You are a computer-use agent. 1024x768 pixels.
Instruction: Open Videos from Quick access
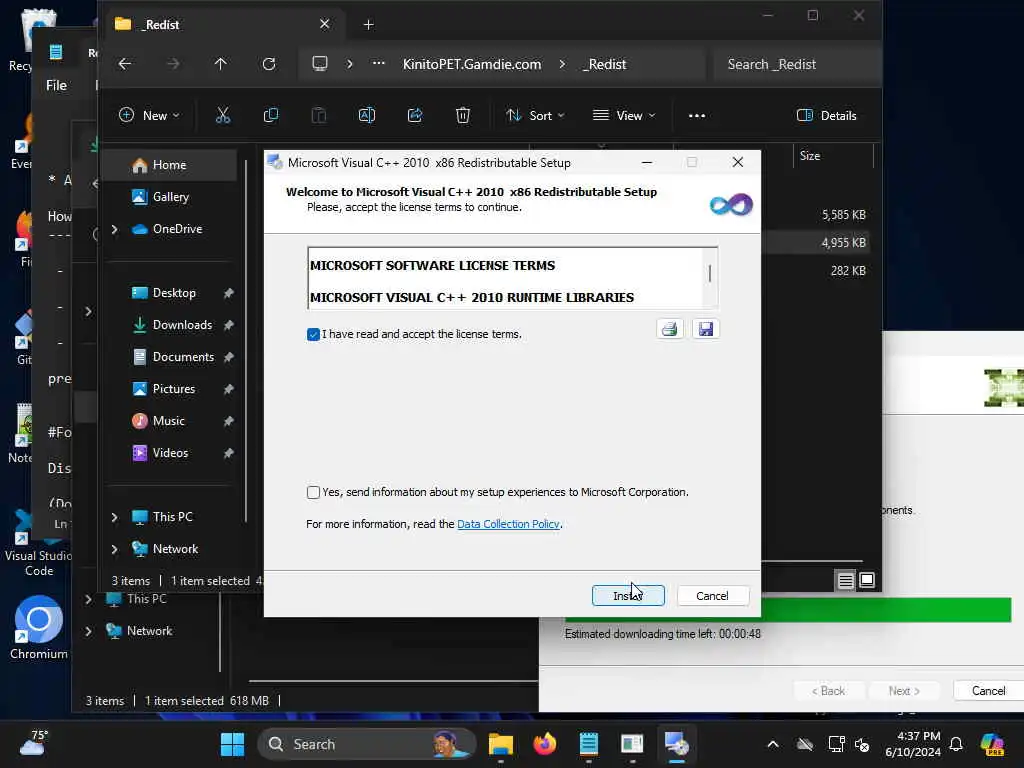coord(172,453)
